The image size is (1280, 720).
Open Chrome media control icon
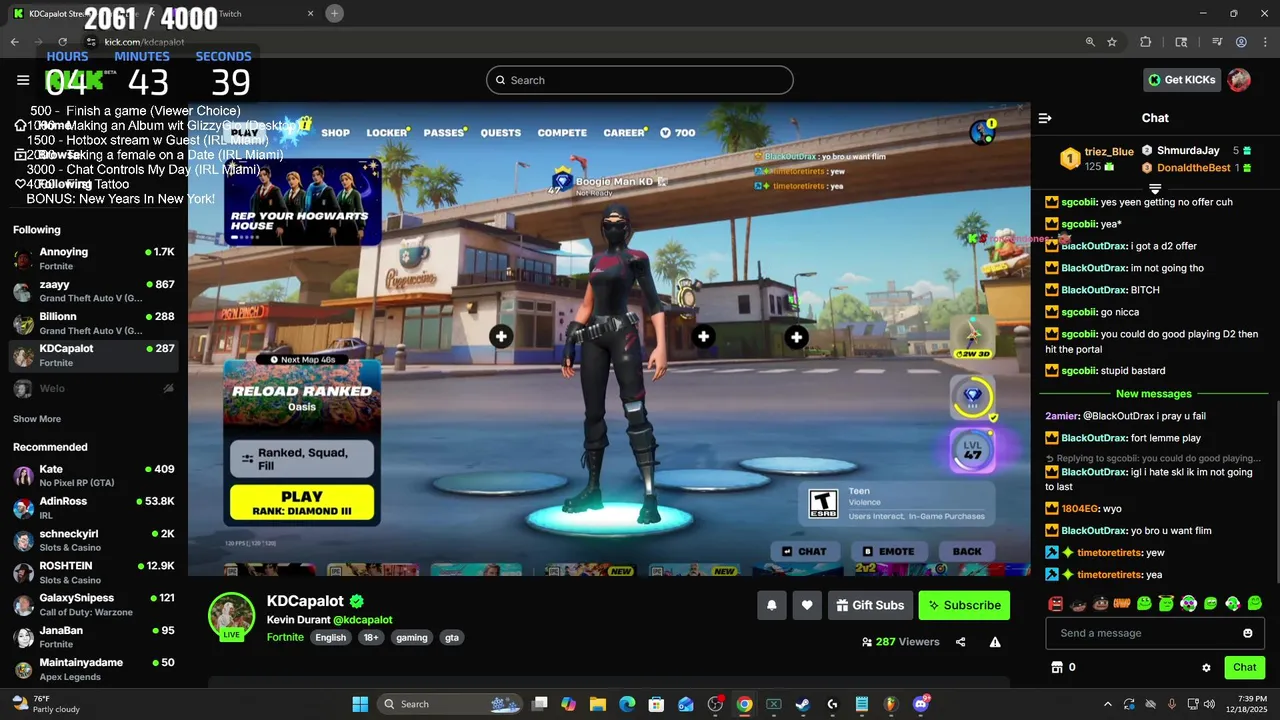[x=1217, y=42]
